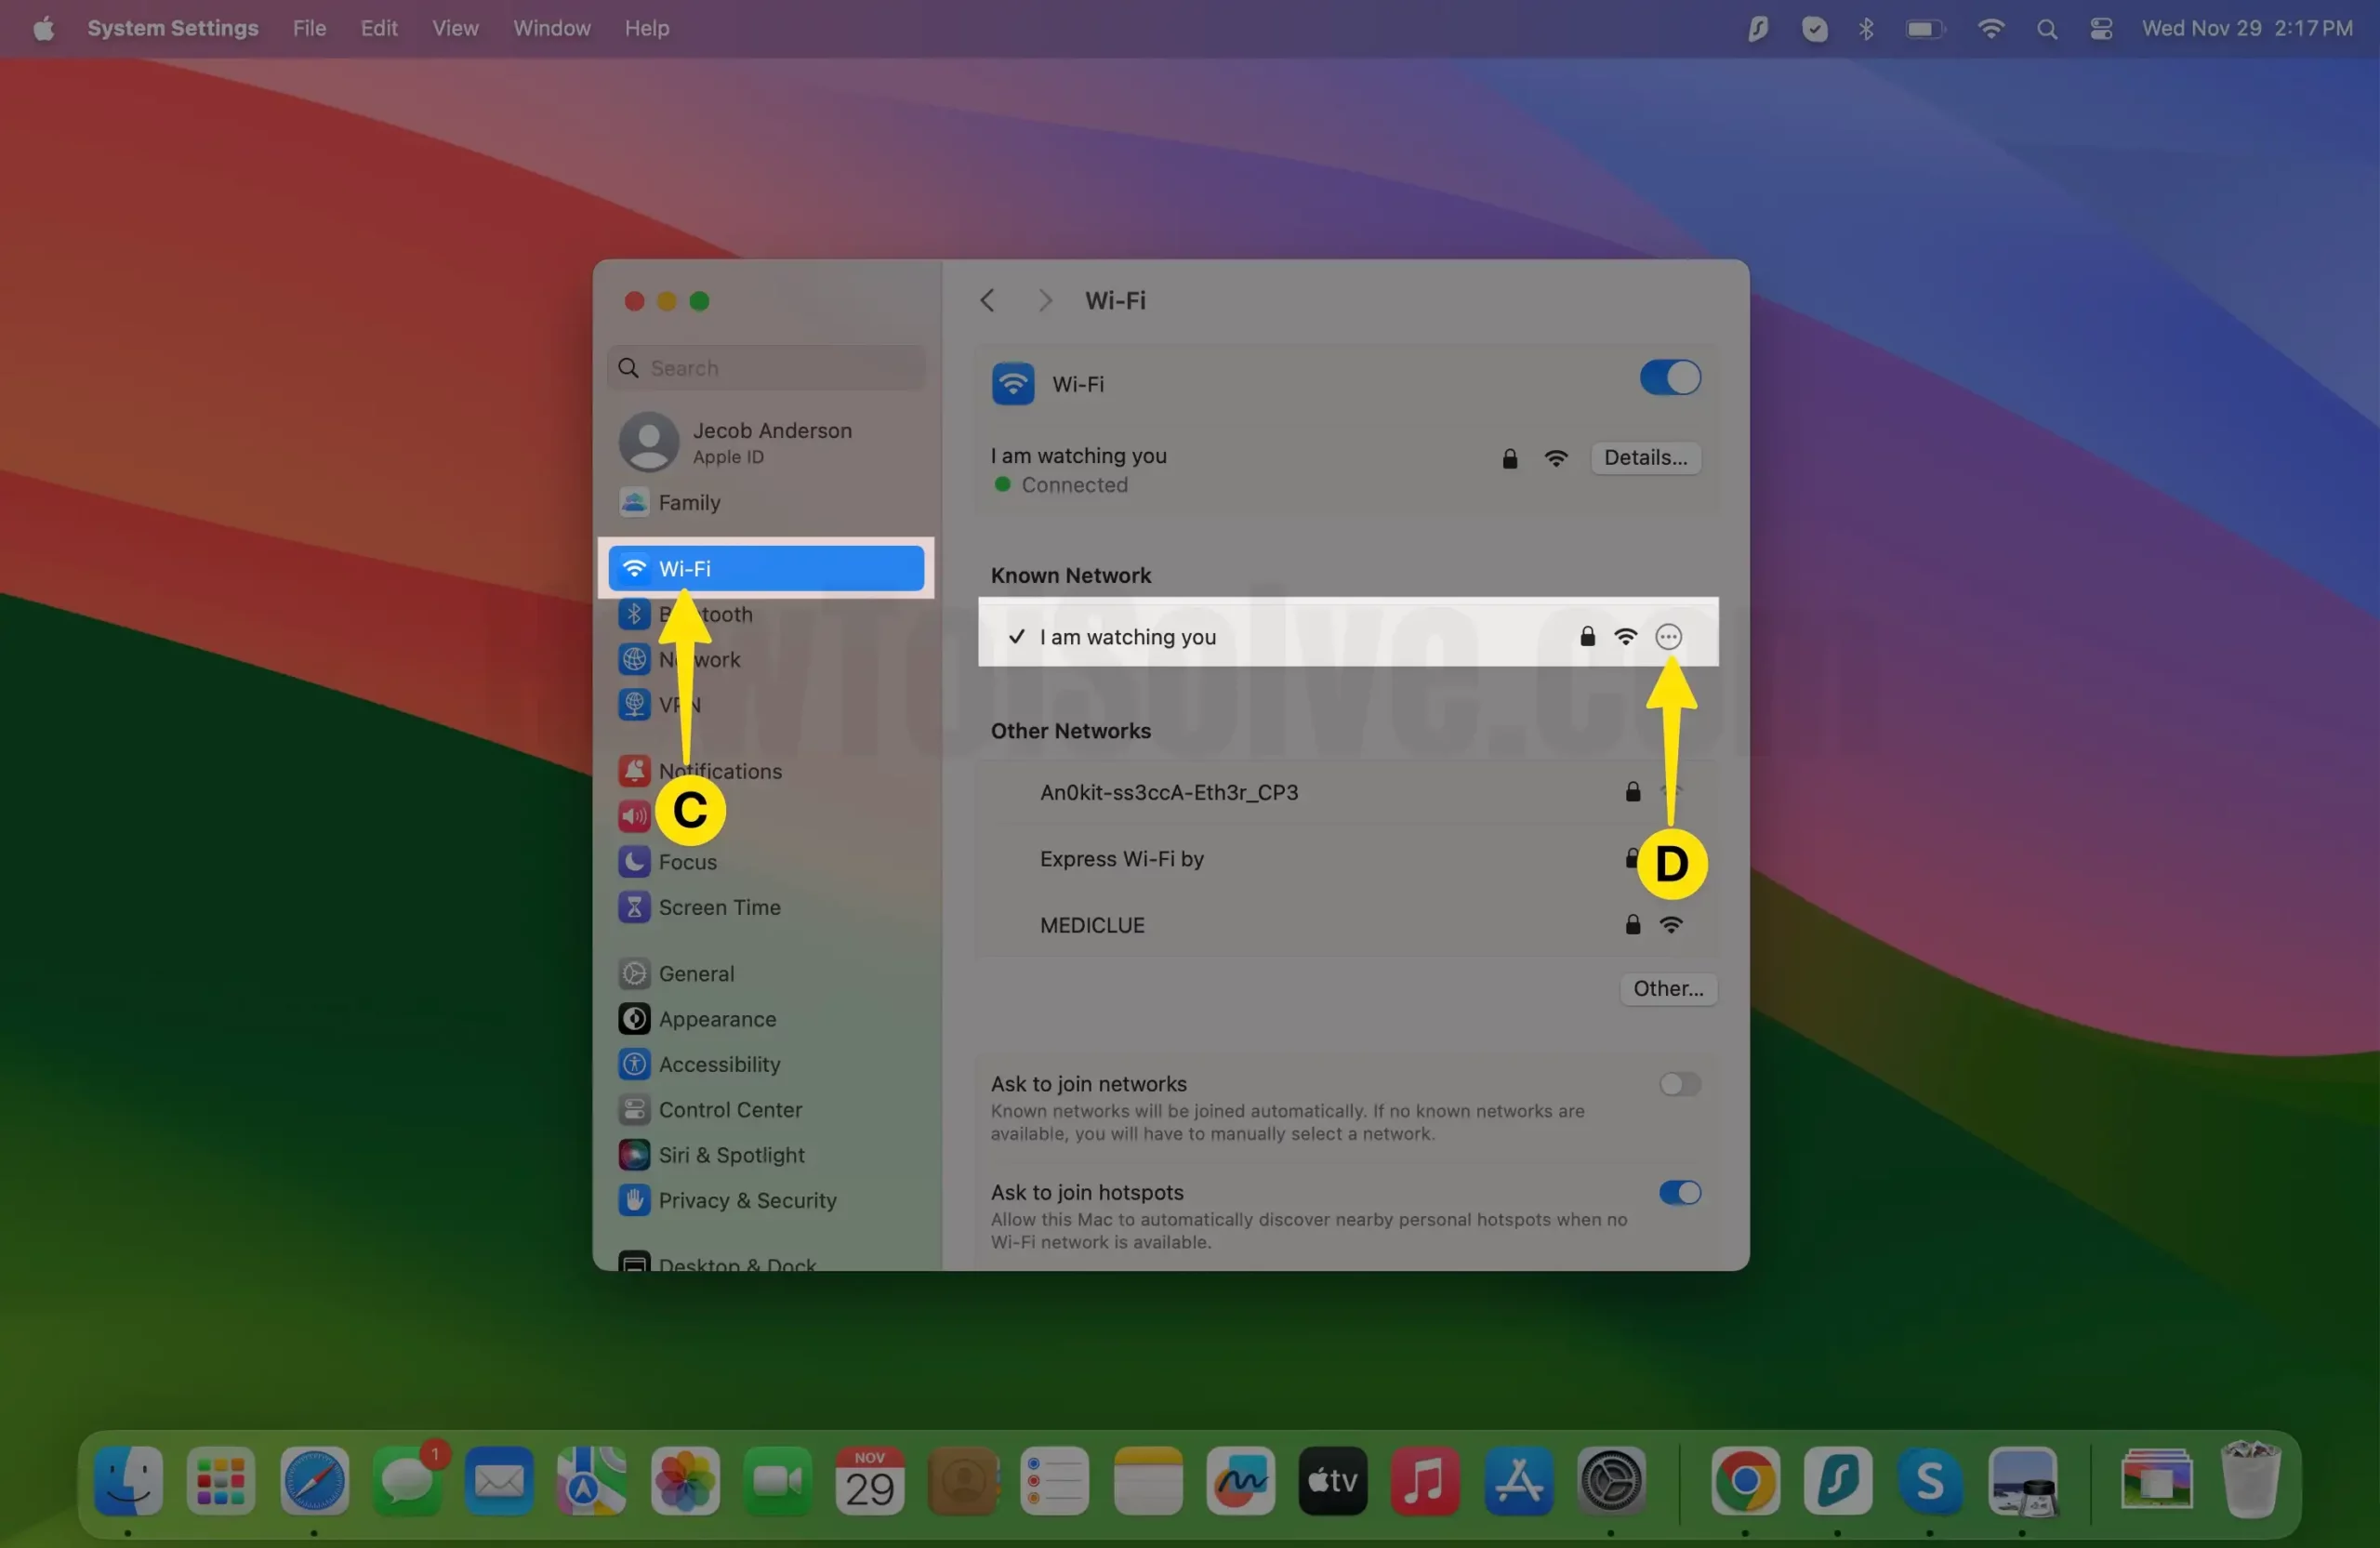Screen dimensions: 2380x1548
Task: Open the Window menu
Action: pos(551,29)
